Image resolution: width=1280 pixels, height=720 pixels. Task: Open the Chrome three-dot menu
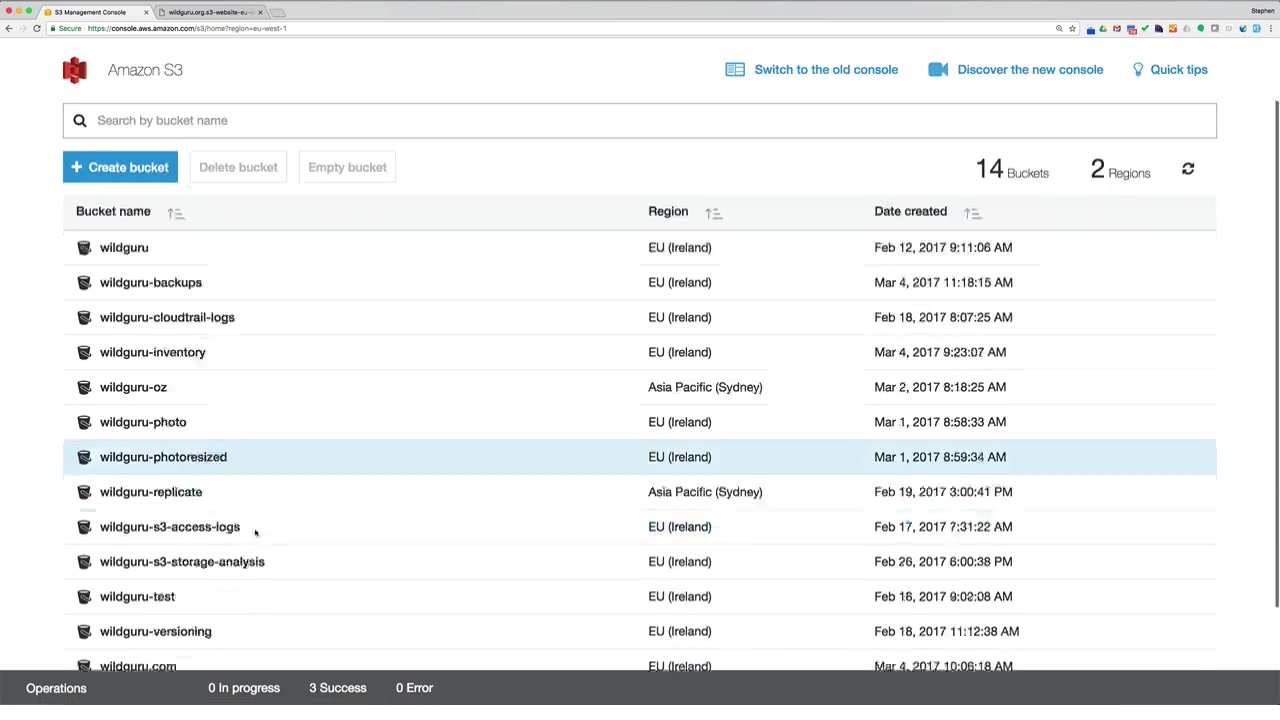1270,29
